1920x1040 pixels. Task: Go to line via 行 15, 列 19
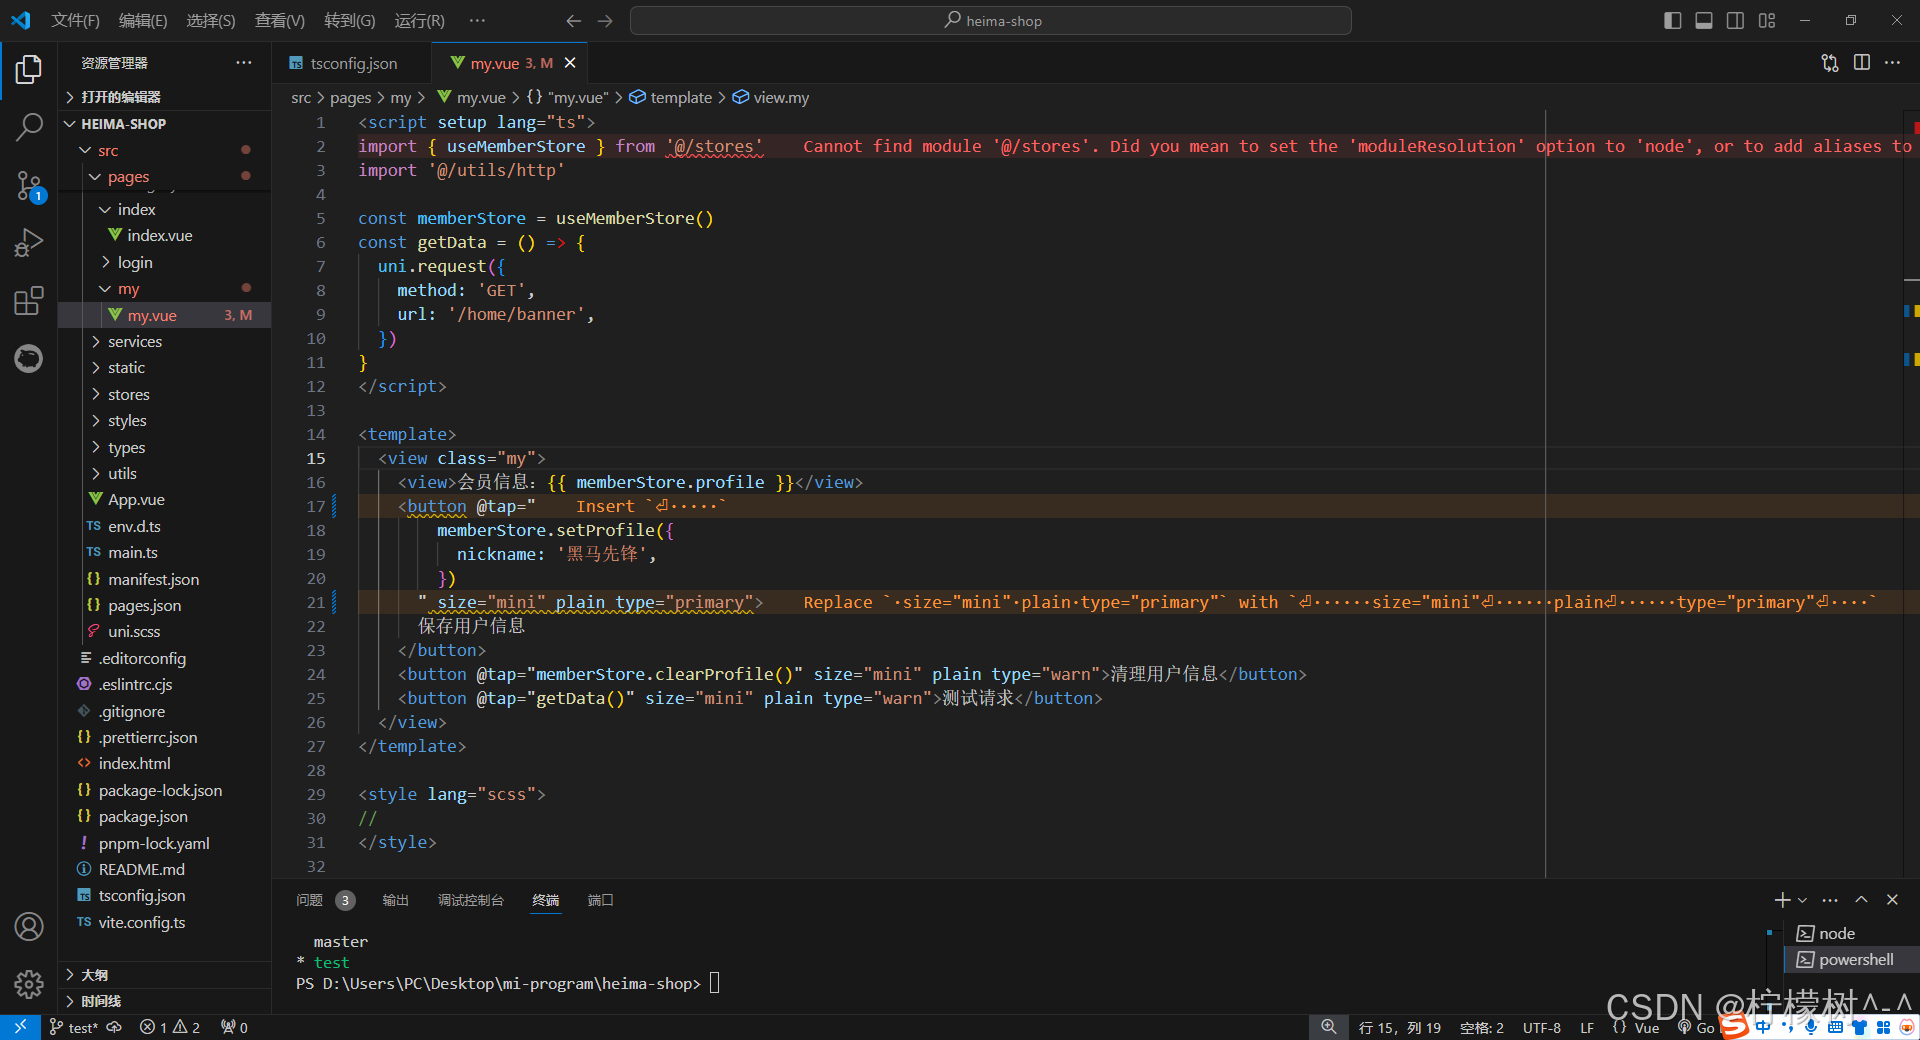1400,1028
